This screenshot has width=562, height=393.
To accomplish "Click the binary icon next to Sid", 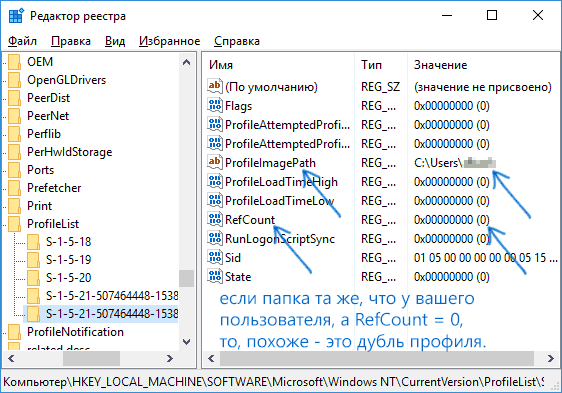I will pyautogui.click(x=215, y=257).
